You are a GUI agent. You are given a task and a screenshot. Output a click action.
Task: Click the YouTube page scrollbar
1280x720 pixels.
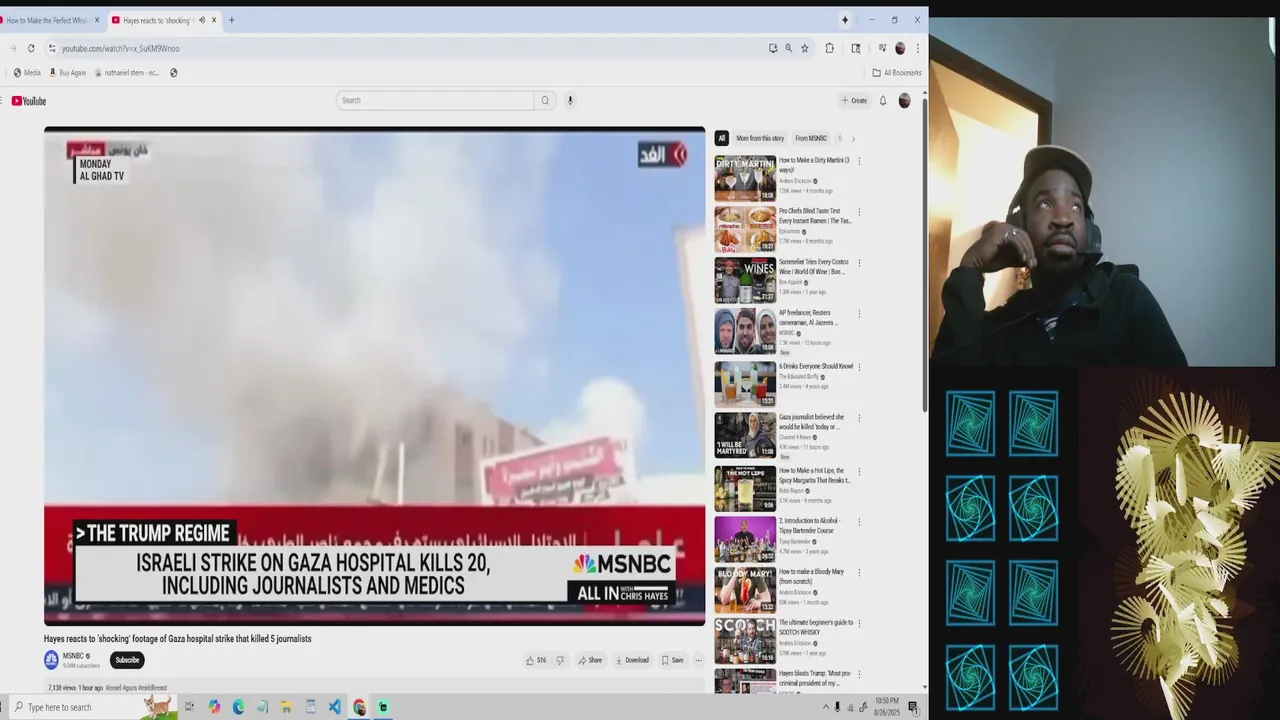point(924,254)
